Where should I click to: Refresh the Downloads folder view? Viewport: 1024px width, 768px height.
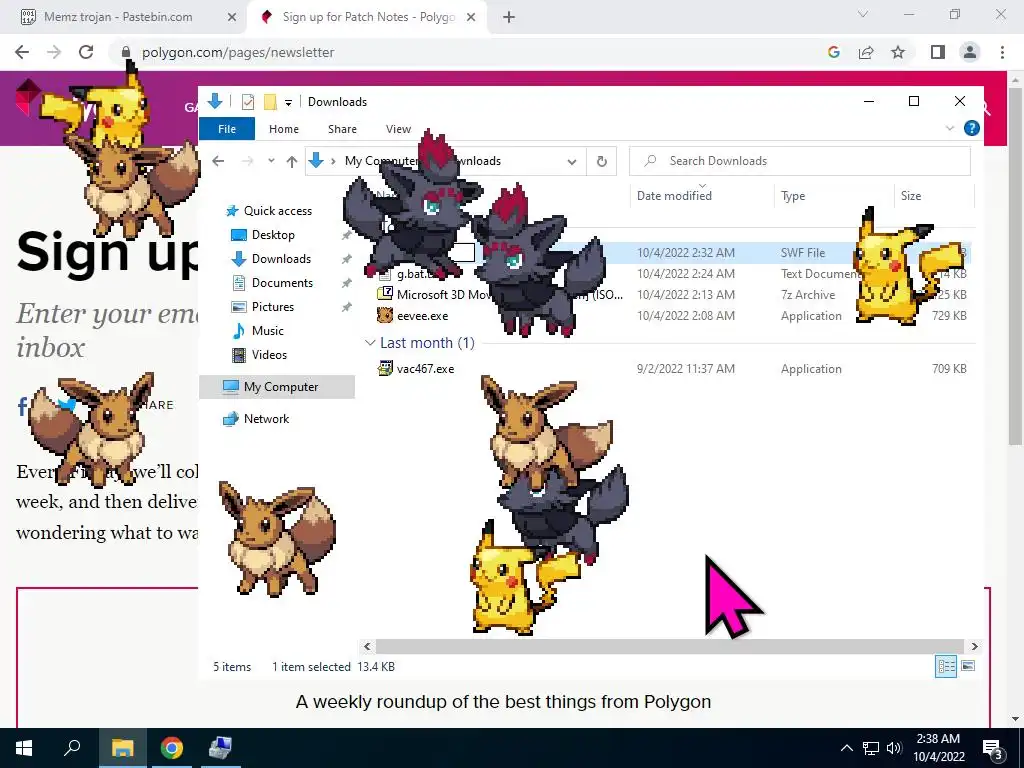point(601,161)
